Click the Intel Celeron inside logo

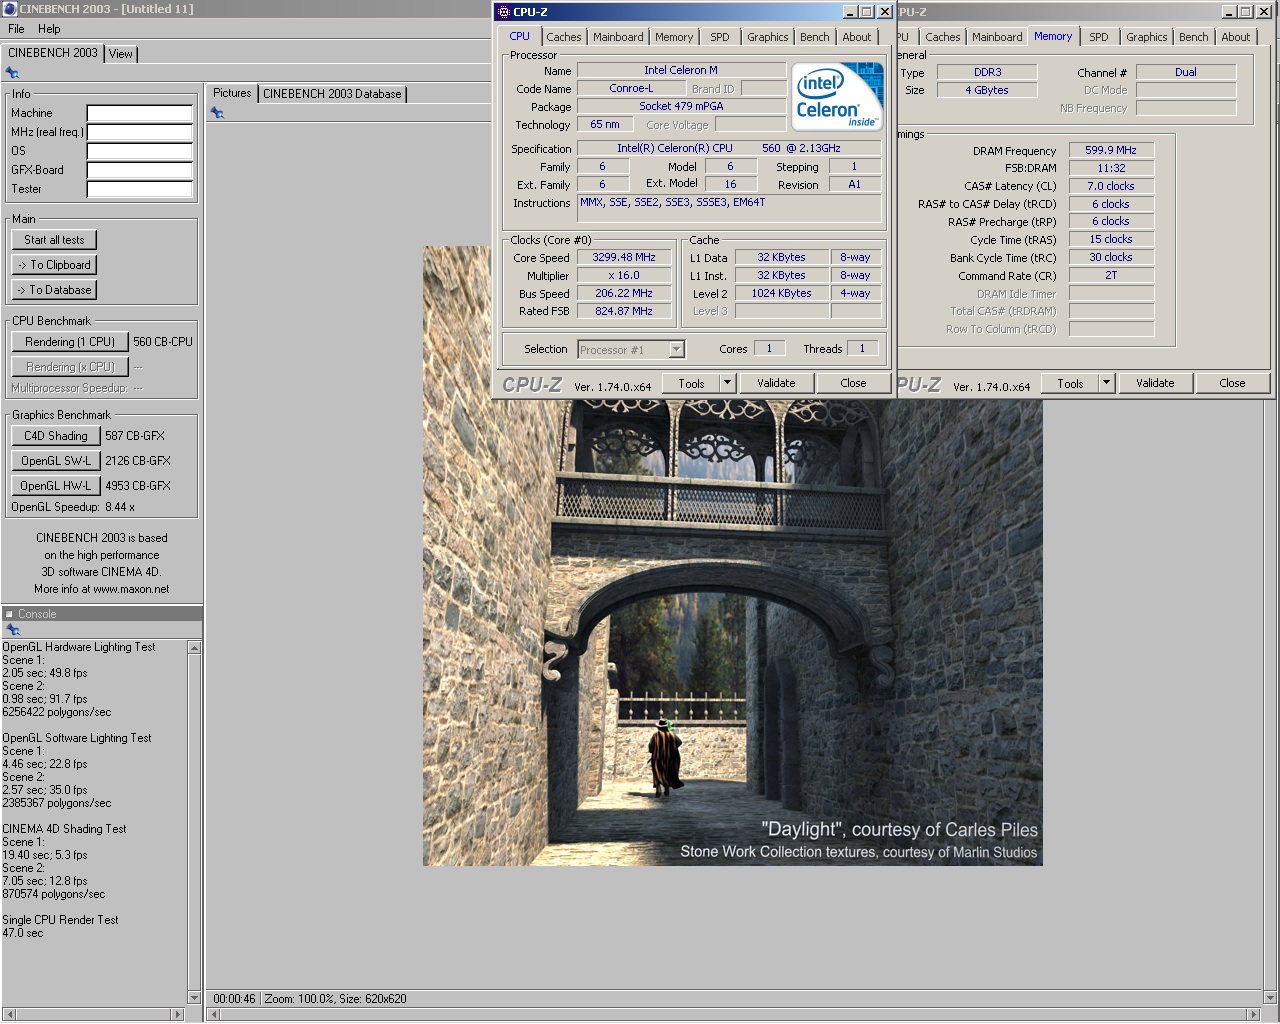click(x=838, y=96)
